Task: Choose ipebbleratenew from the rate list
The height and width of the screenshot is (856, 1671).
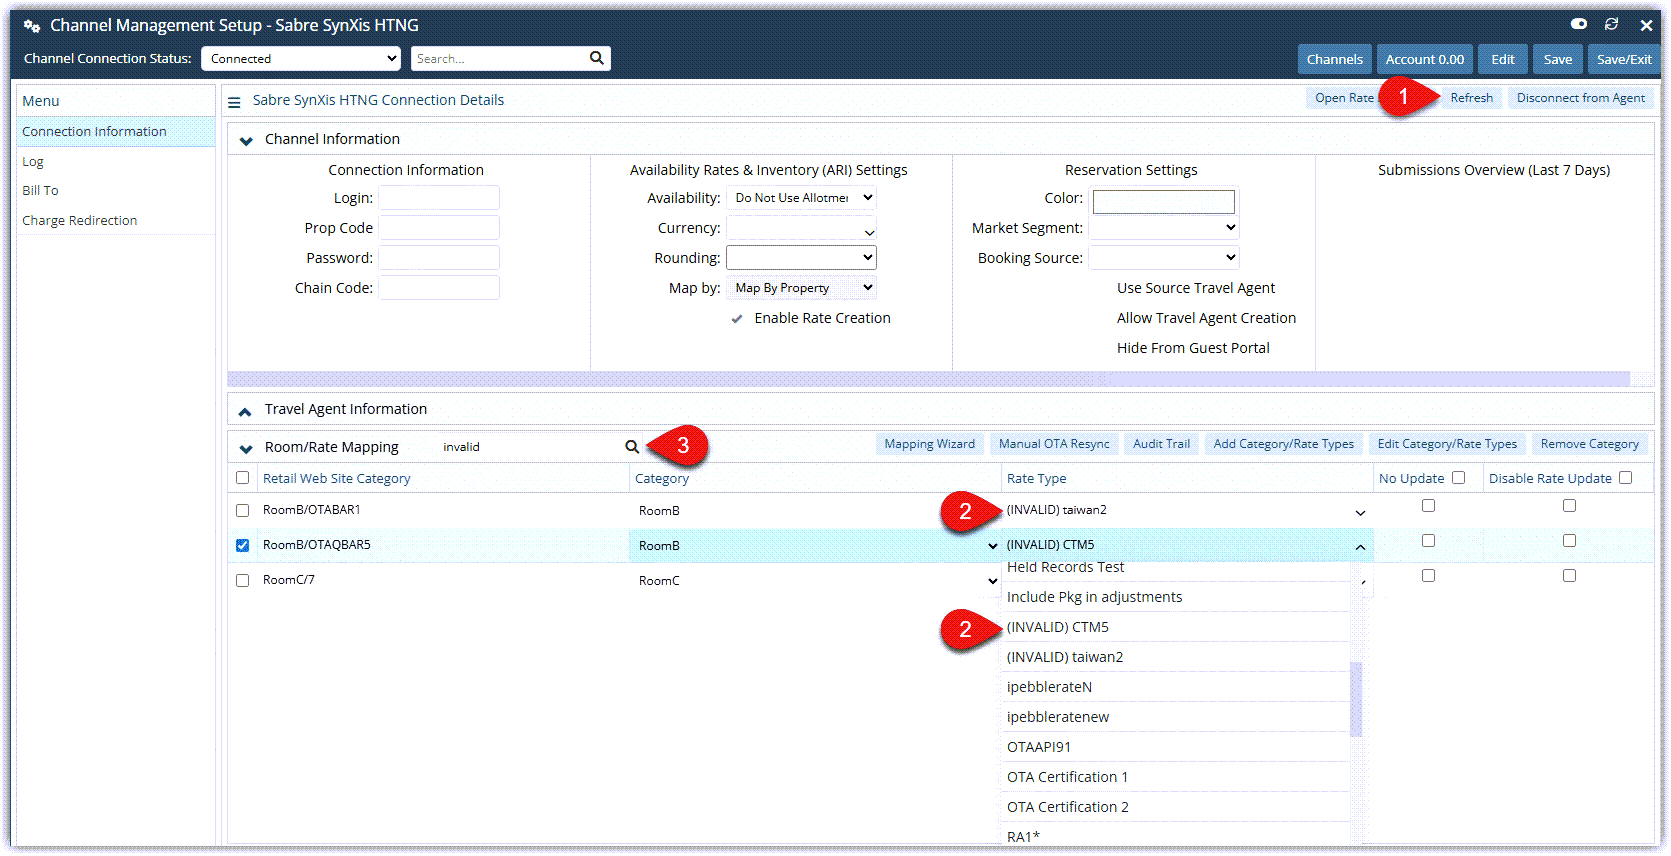Action: point(1176,717)
